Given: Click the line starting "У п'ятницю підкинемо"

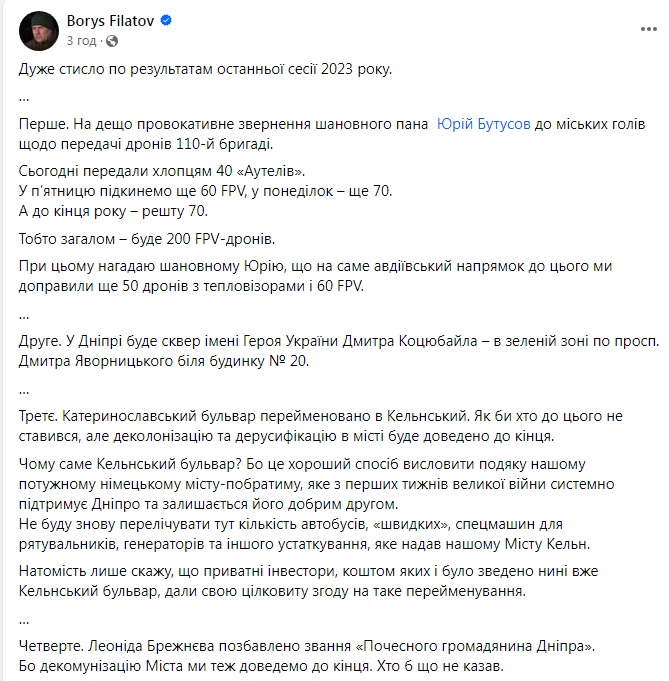Looking at the screenshot, I should [200, 190].
